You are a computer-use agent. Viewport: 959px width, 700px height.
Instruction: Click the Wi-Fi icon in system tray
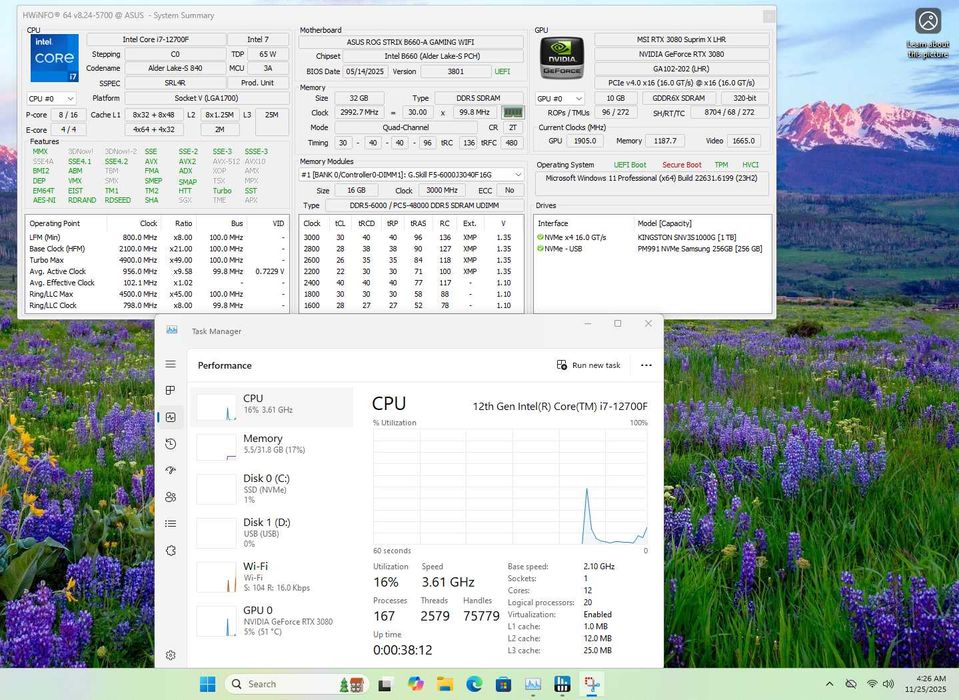[x=872, y=683]
